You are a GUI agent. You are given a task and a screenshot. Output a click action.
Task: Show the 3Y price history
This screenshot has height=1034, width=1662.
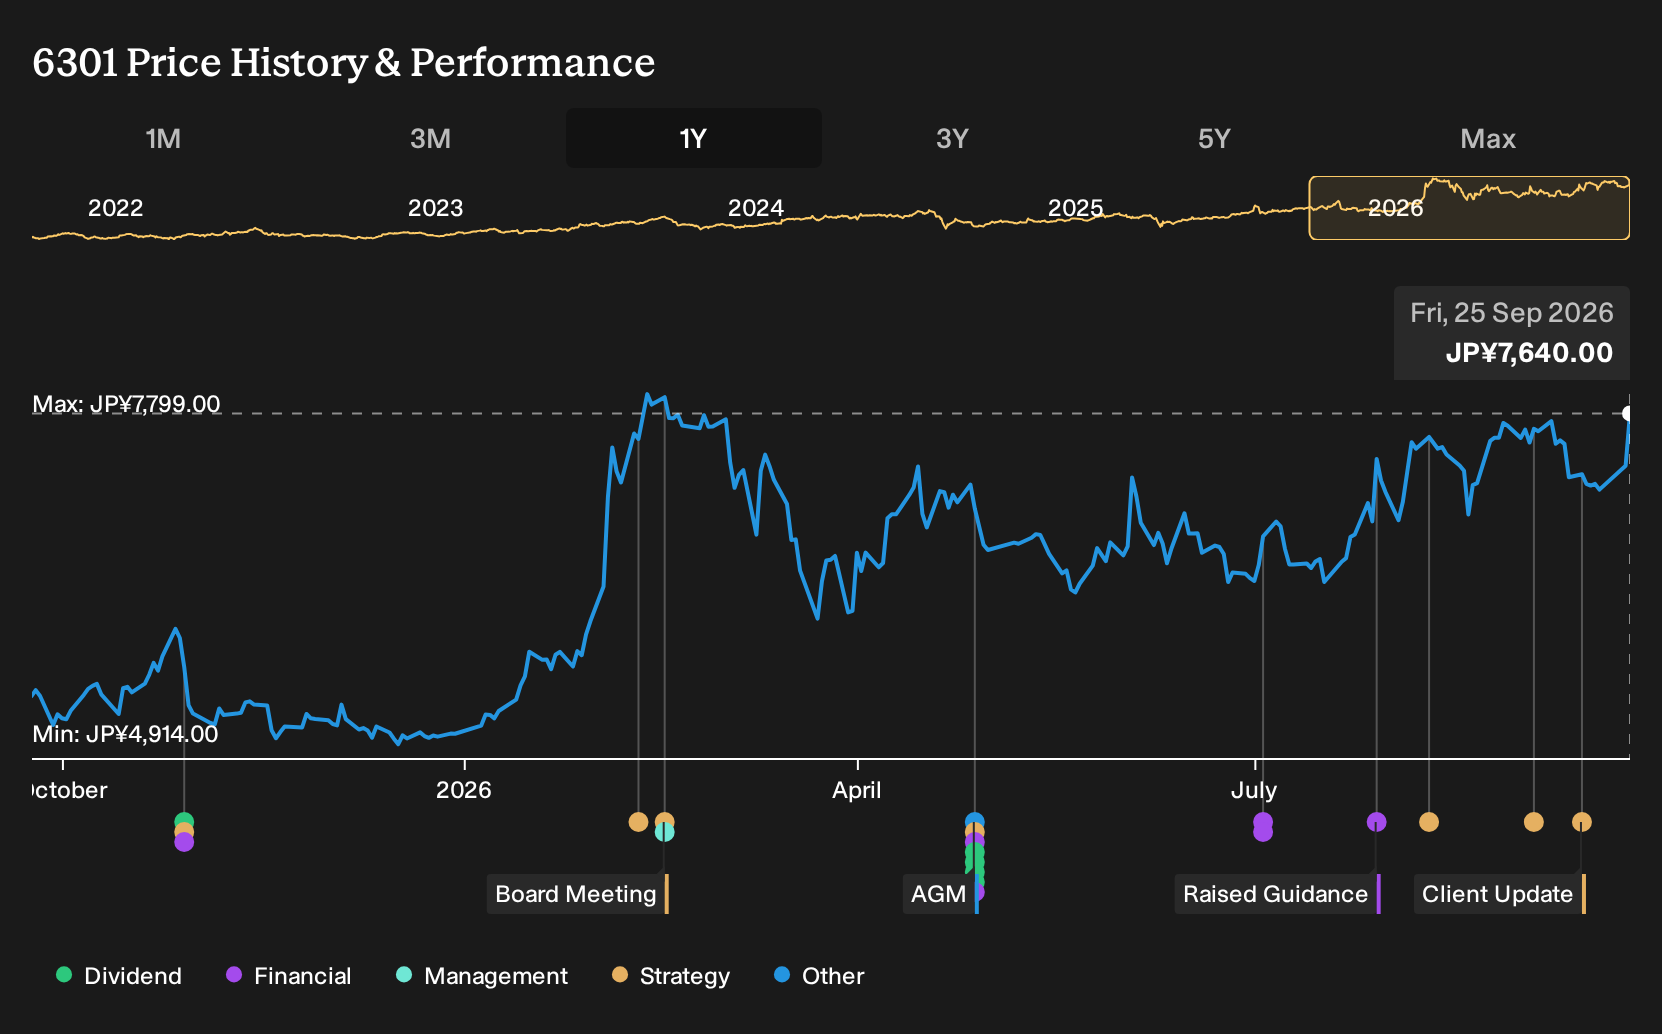pyautogui.click(x=952, y=138)
